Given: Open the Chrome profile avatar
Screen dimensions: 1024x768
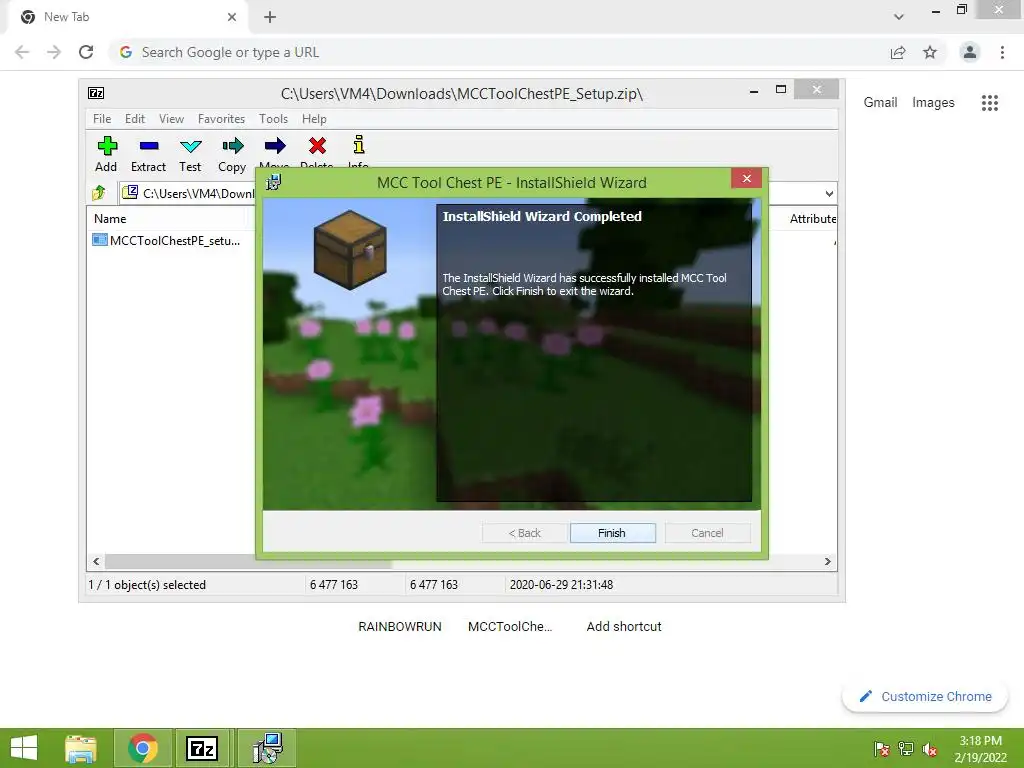Looking at the screenshot, I should pos(970,52).
